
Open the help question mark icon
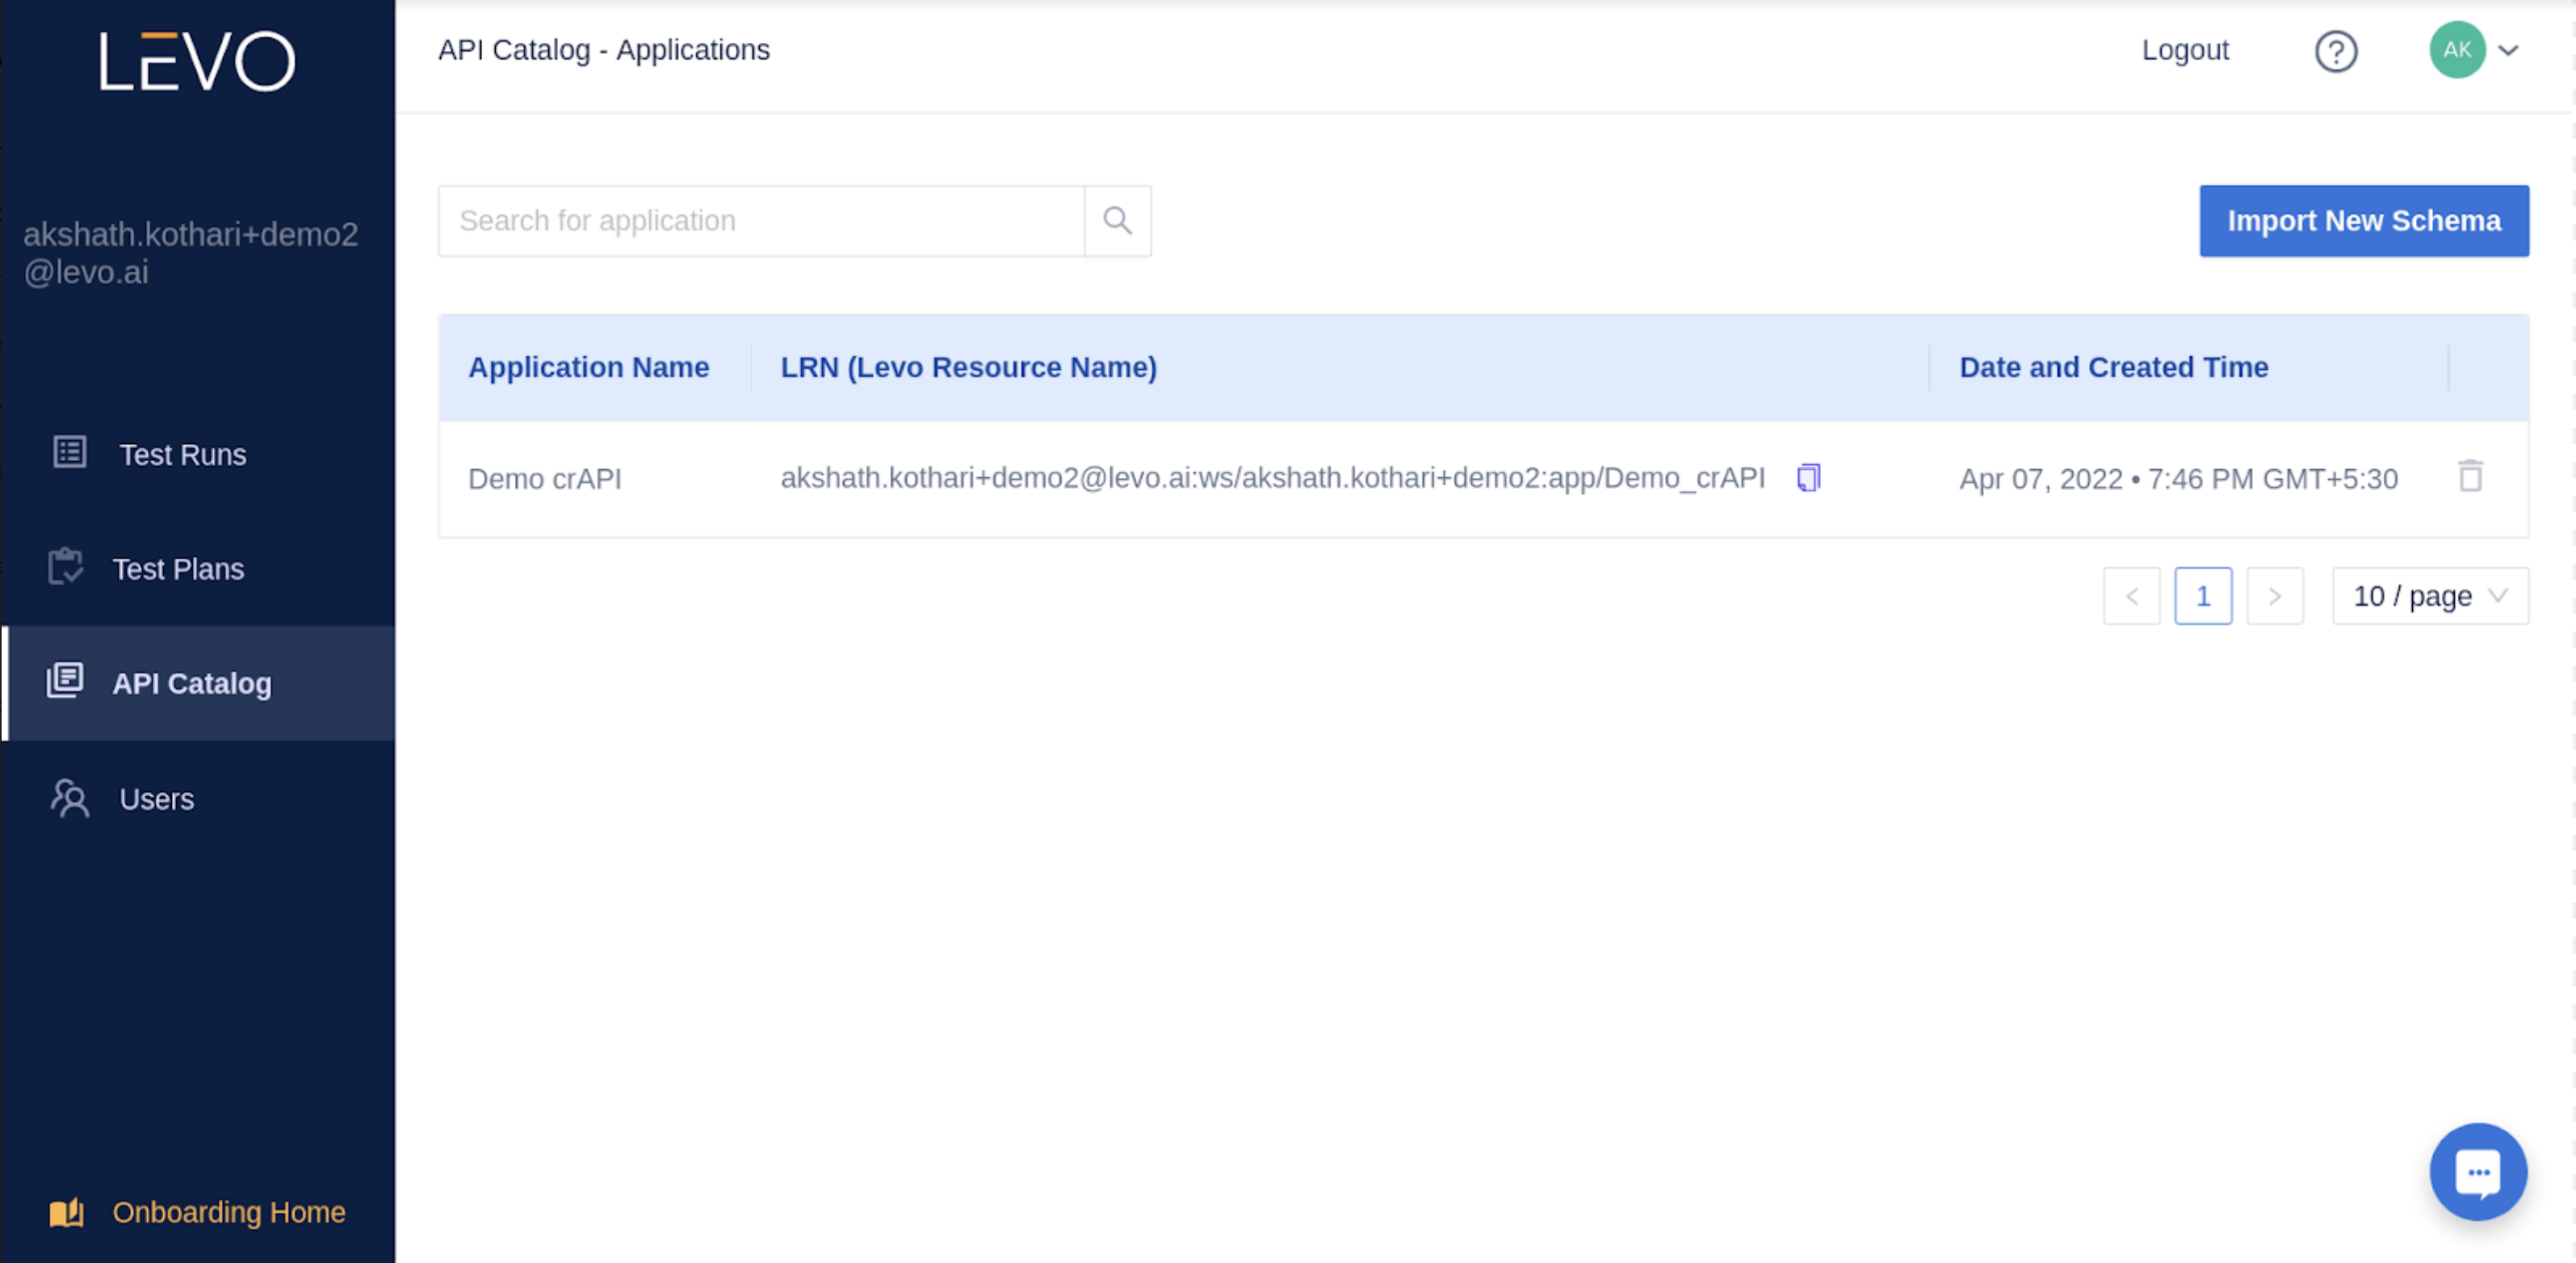[2336, 51]
